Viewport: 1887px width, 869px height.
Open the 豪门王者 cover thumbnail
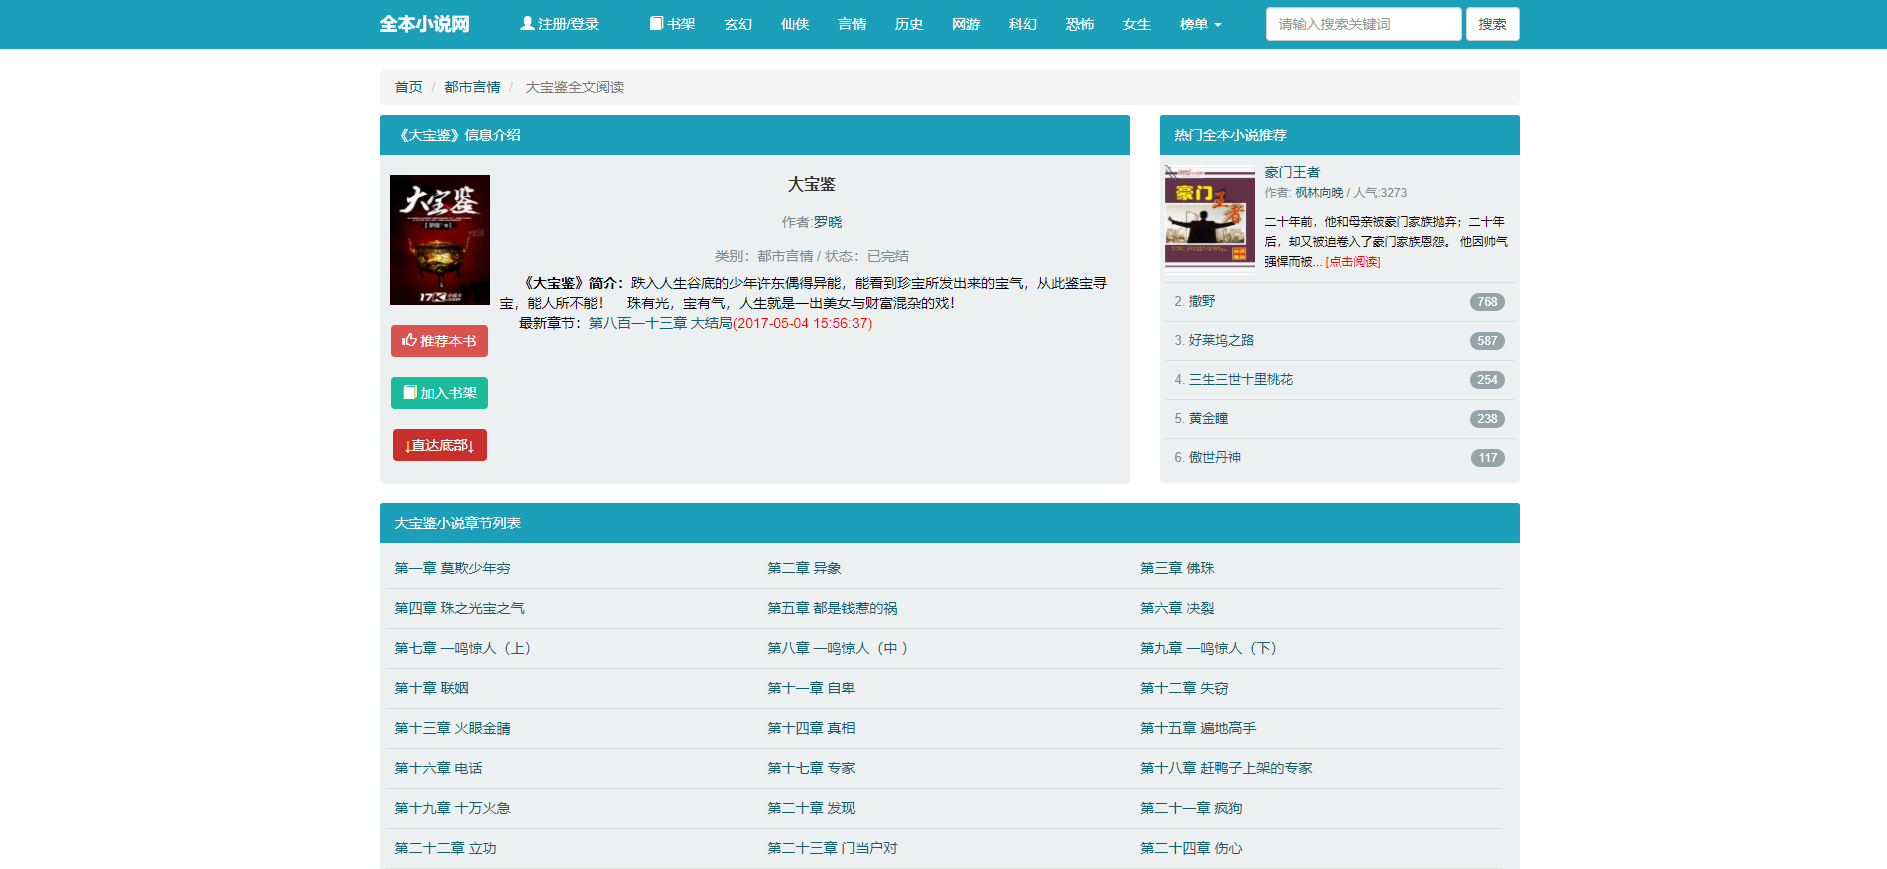click(x=1209, y=218)
